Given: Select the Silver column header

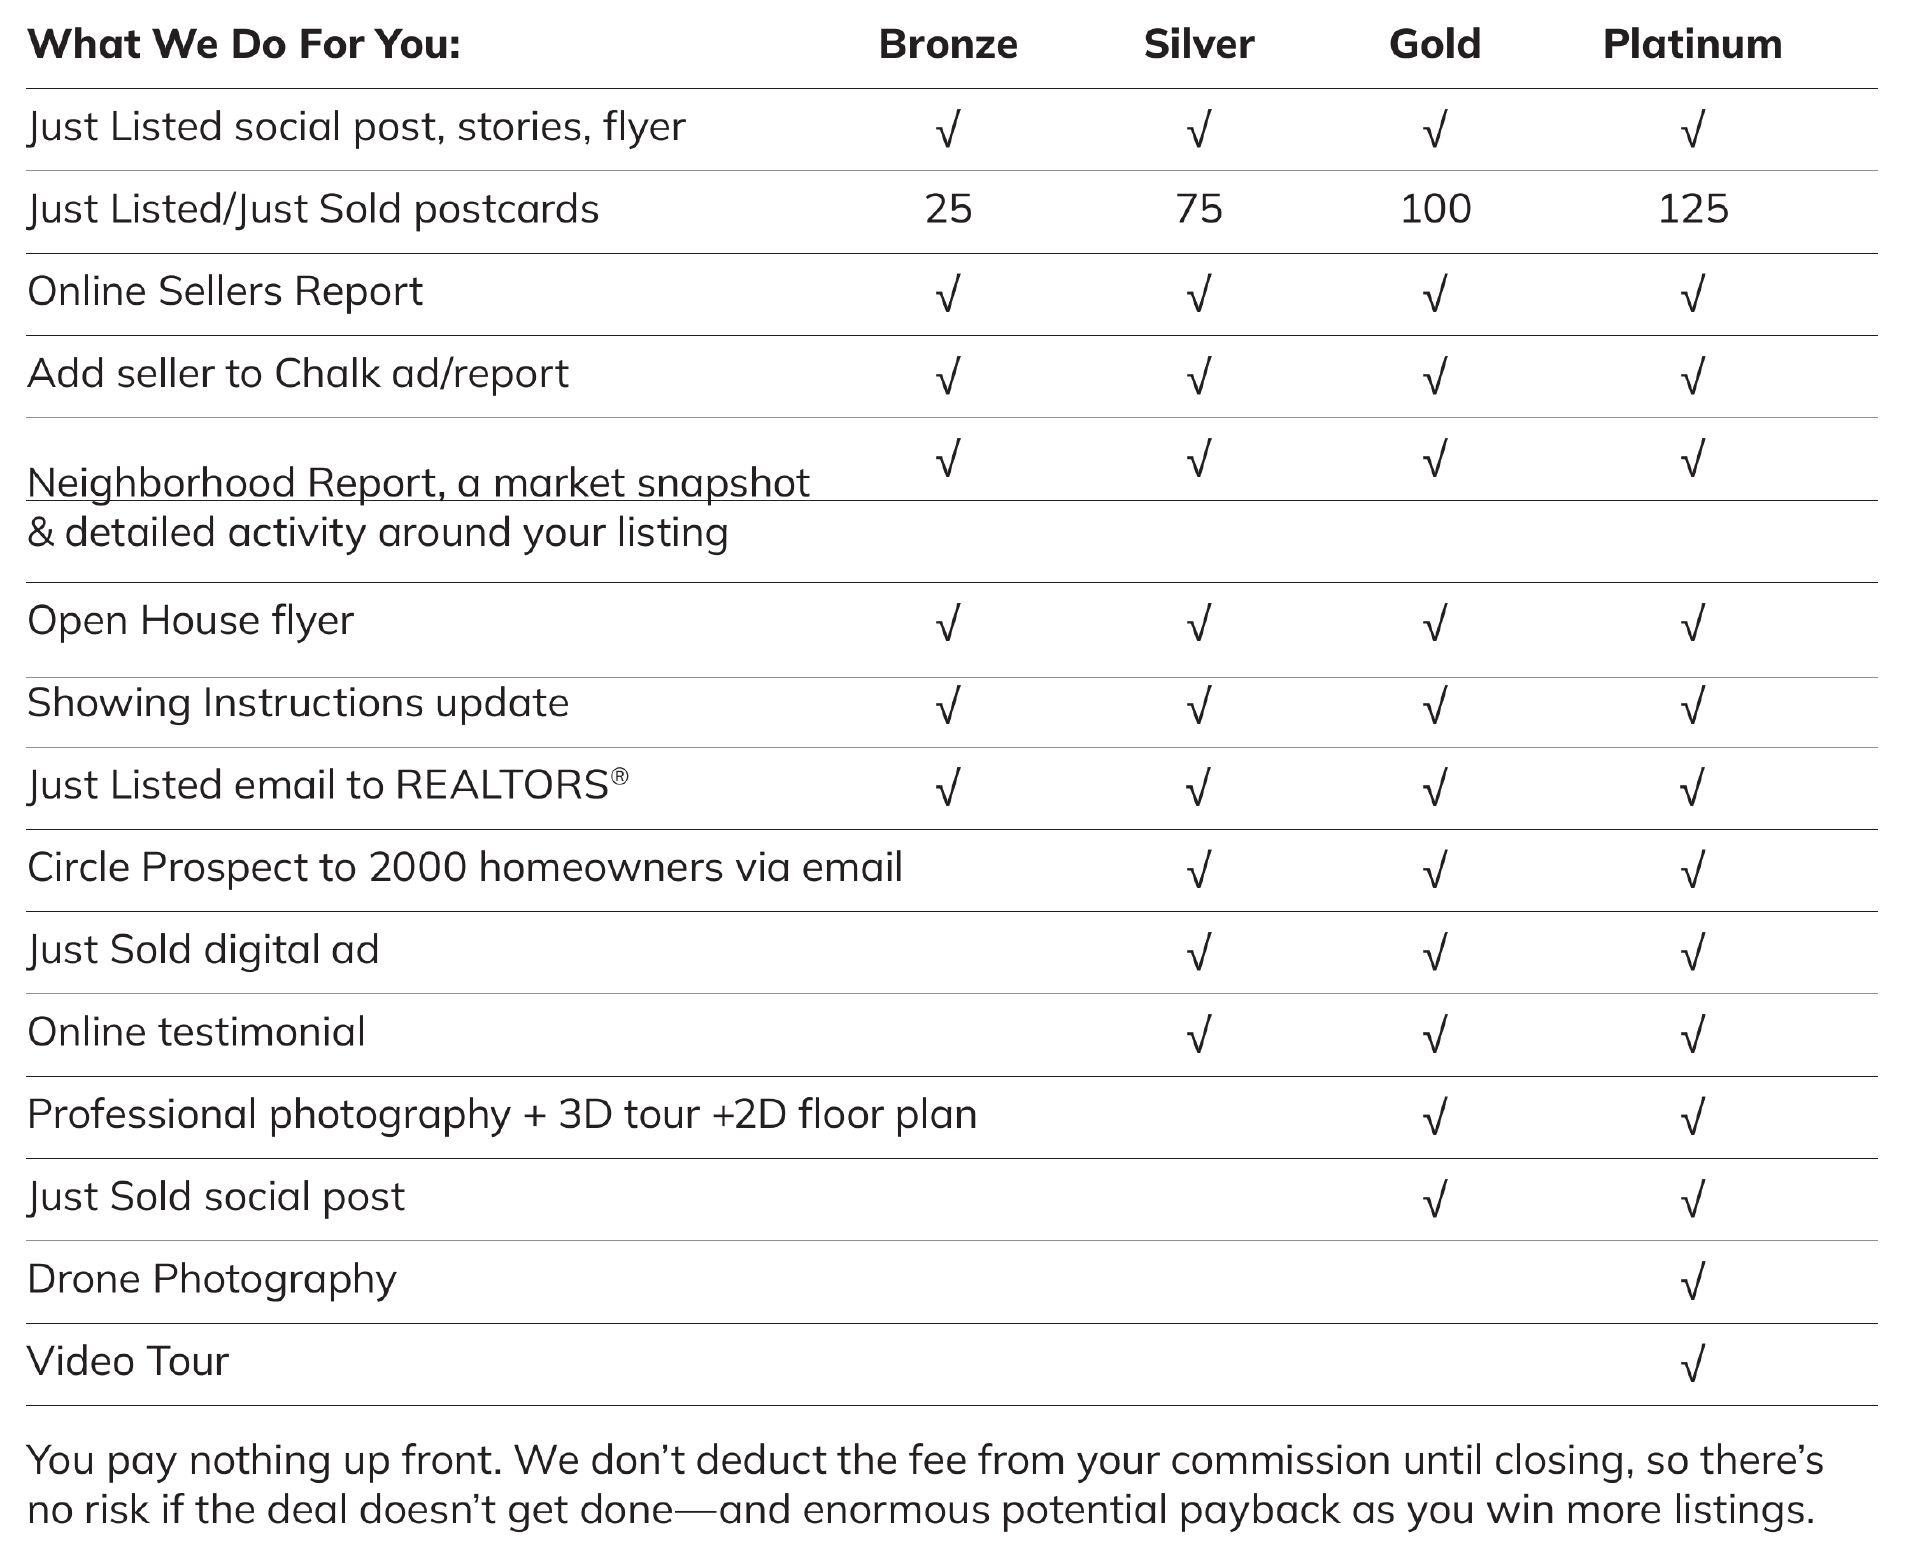Looking at the screenshot, I should pyautogui.click(x=1198, y=44).
